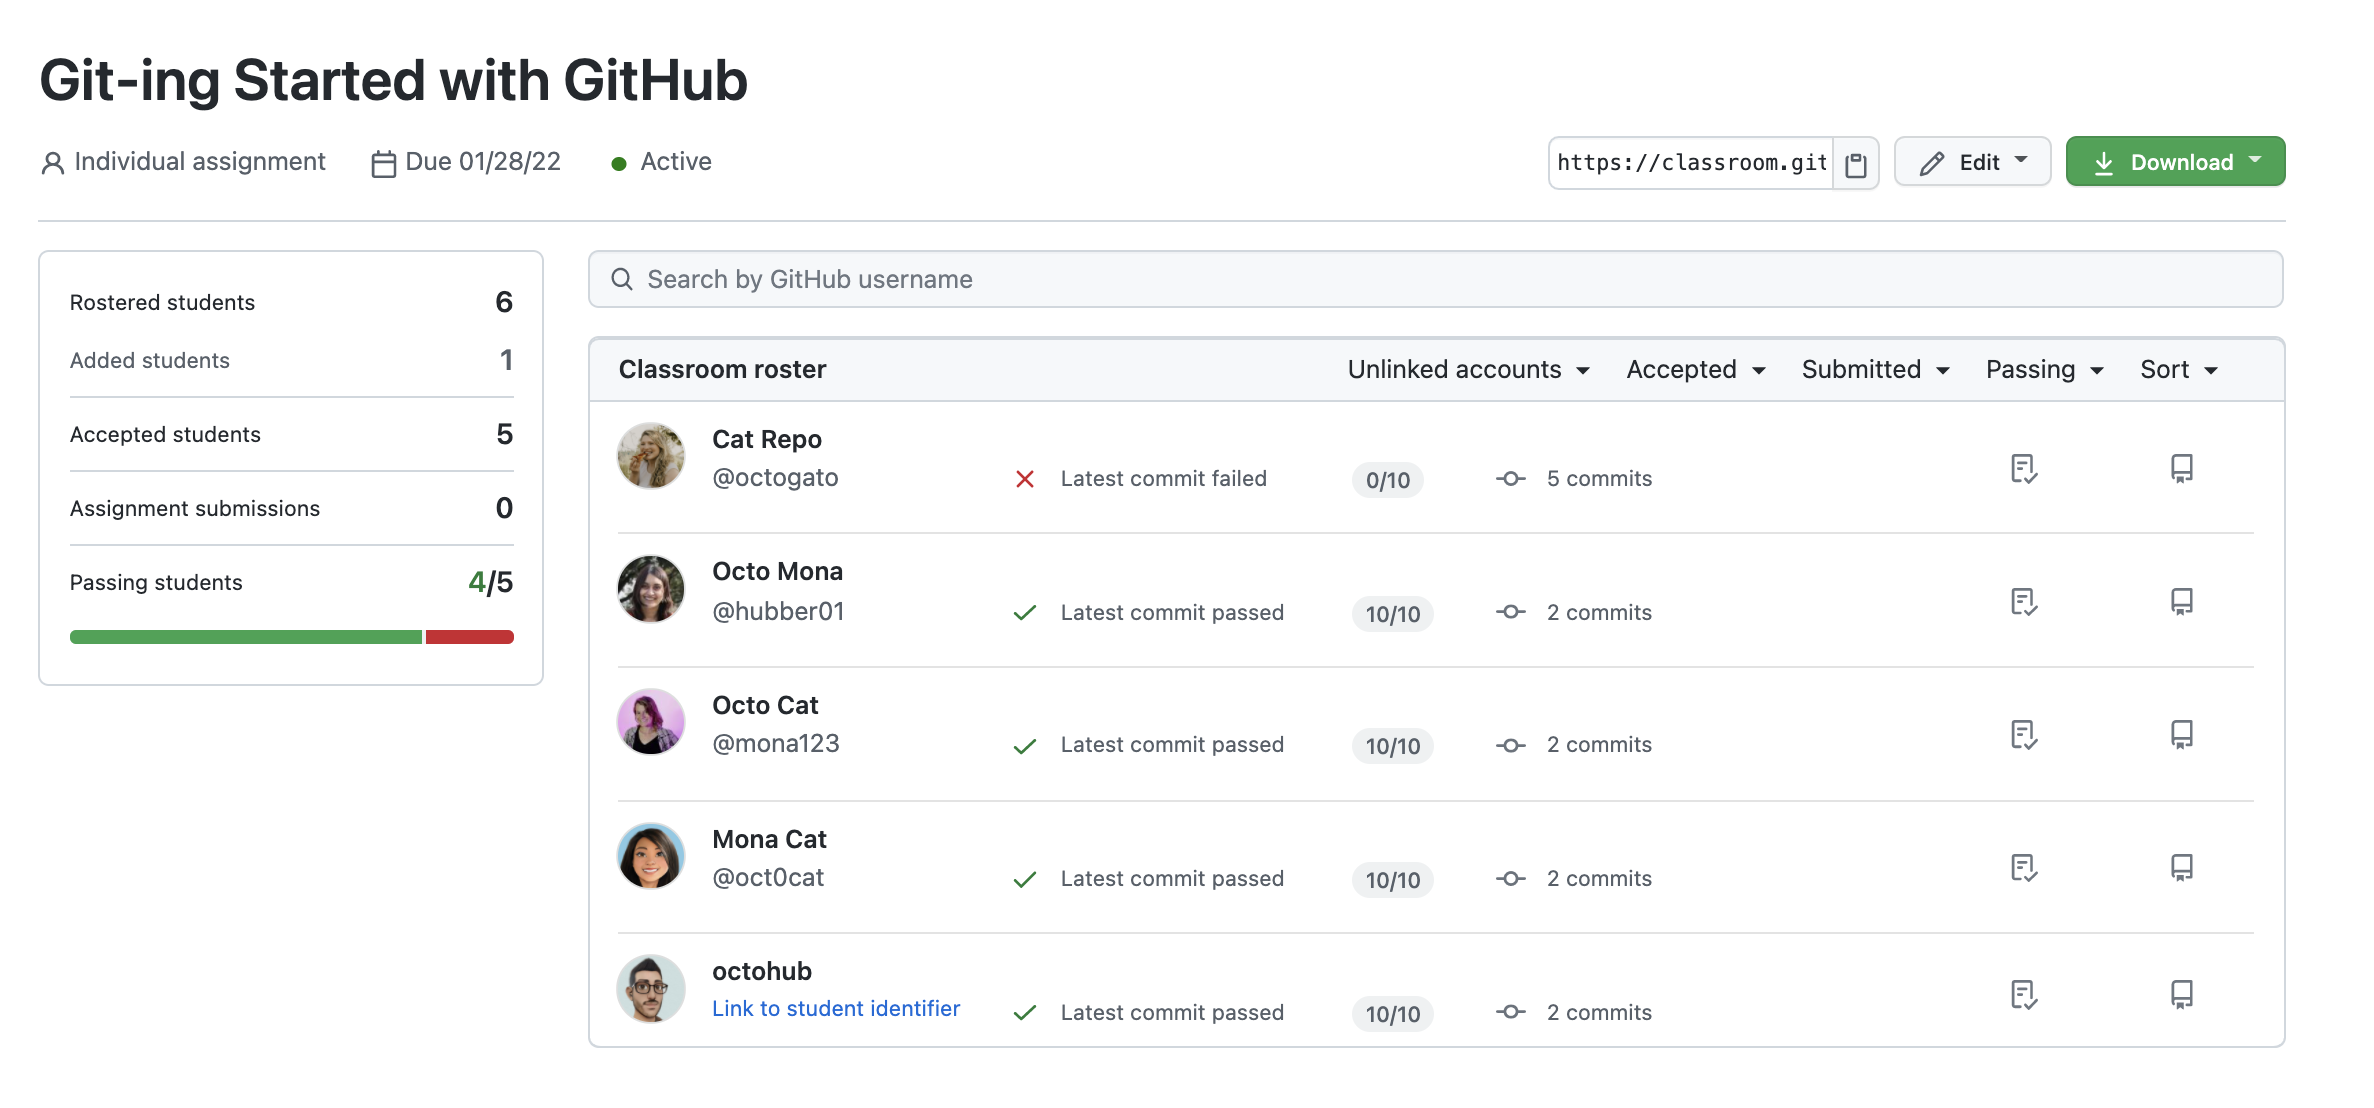The height and width of the screenshot is (1108, 2374).
Task: Open the Edit dropdown menu
Action: tap(1972, 162)
